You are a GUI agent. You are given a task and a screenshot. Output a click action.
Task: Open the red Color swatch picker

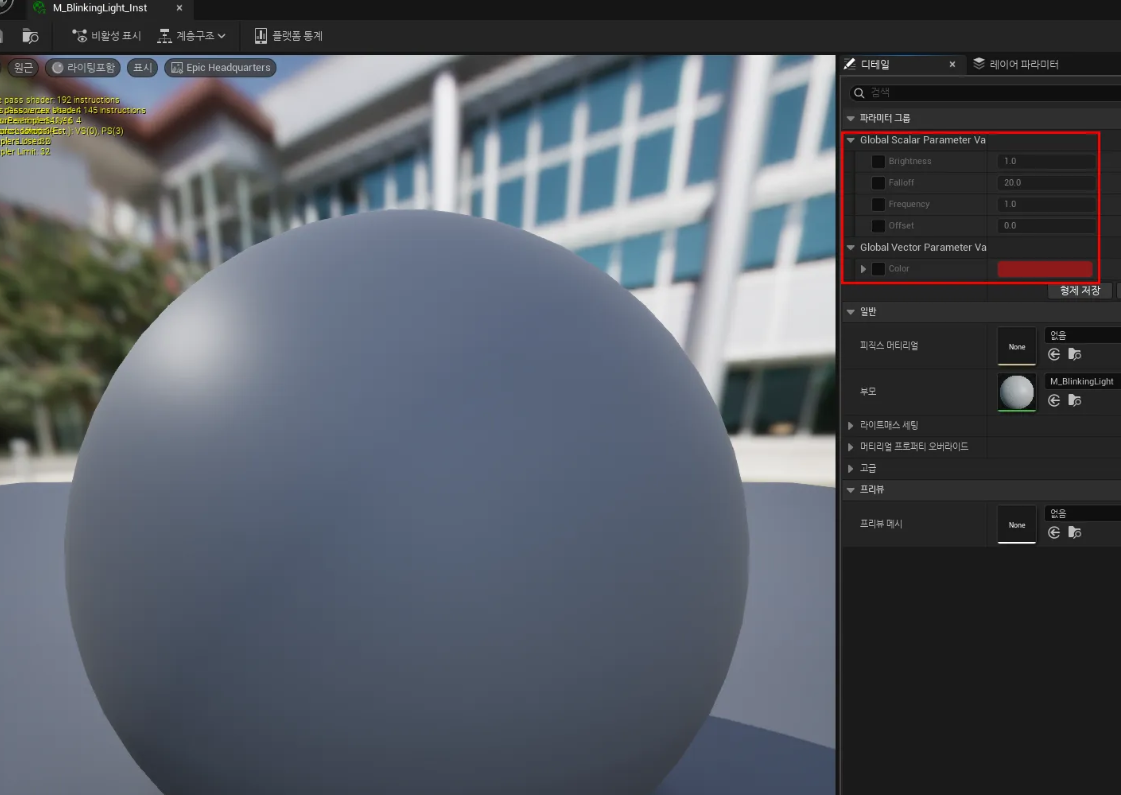point(1045,269)
